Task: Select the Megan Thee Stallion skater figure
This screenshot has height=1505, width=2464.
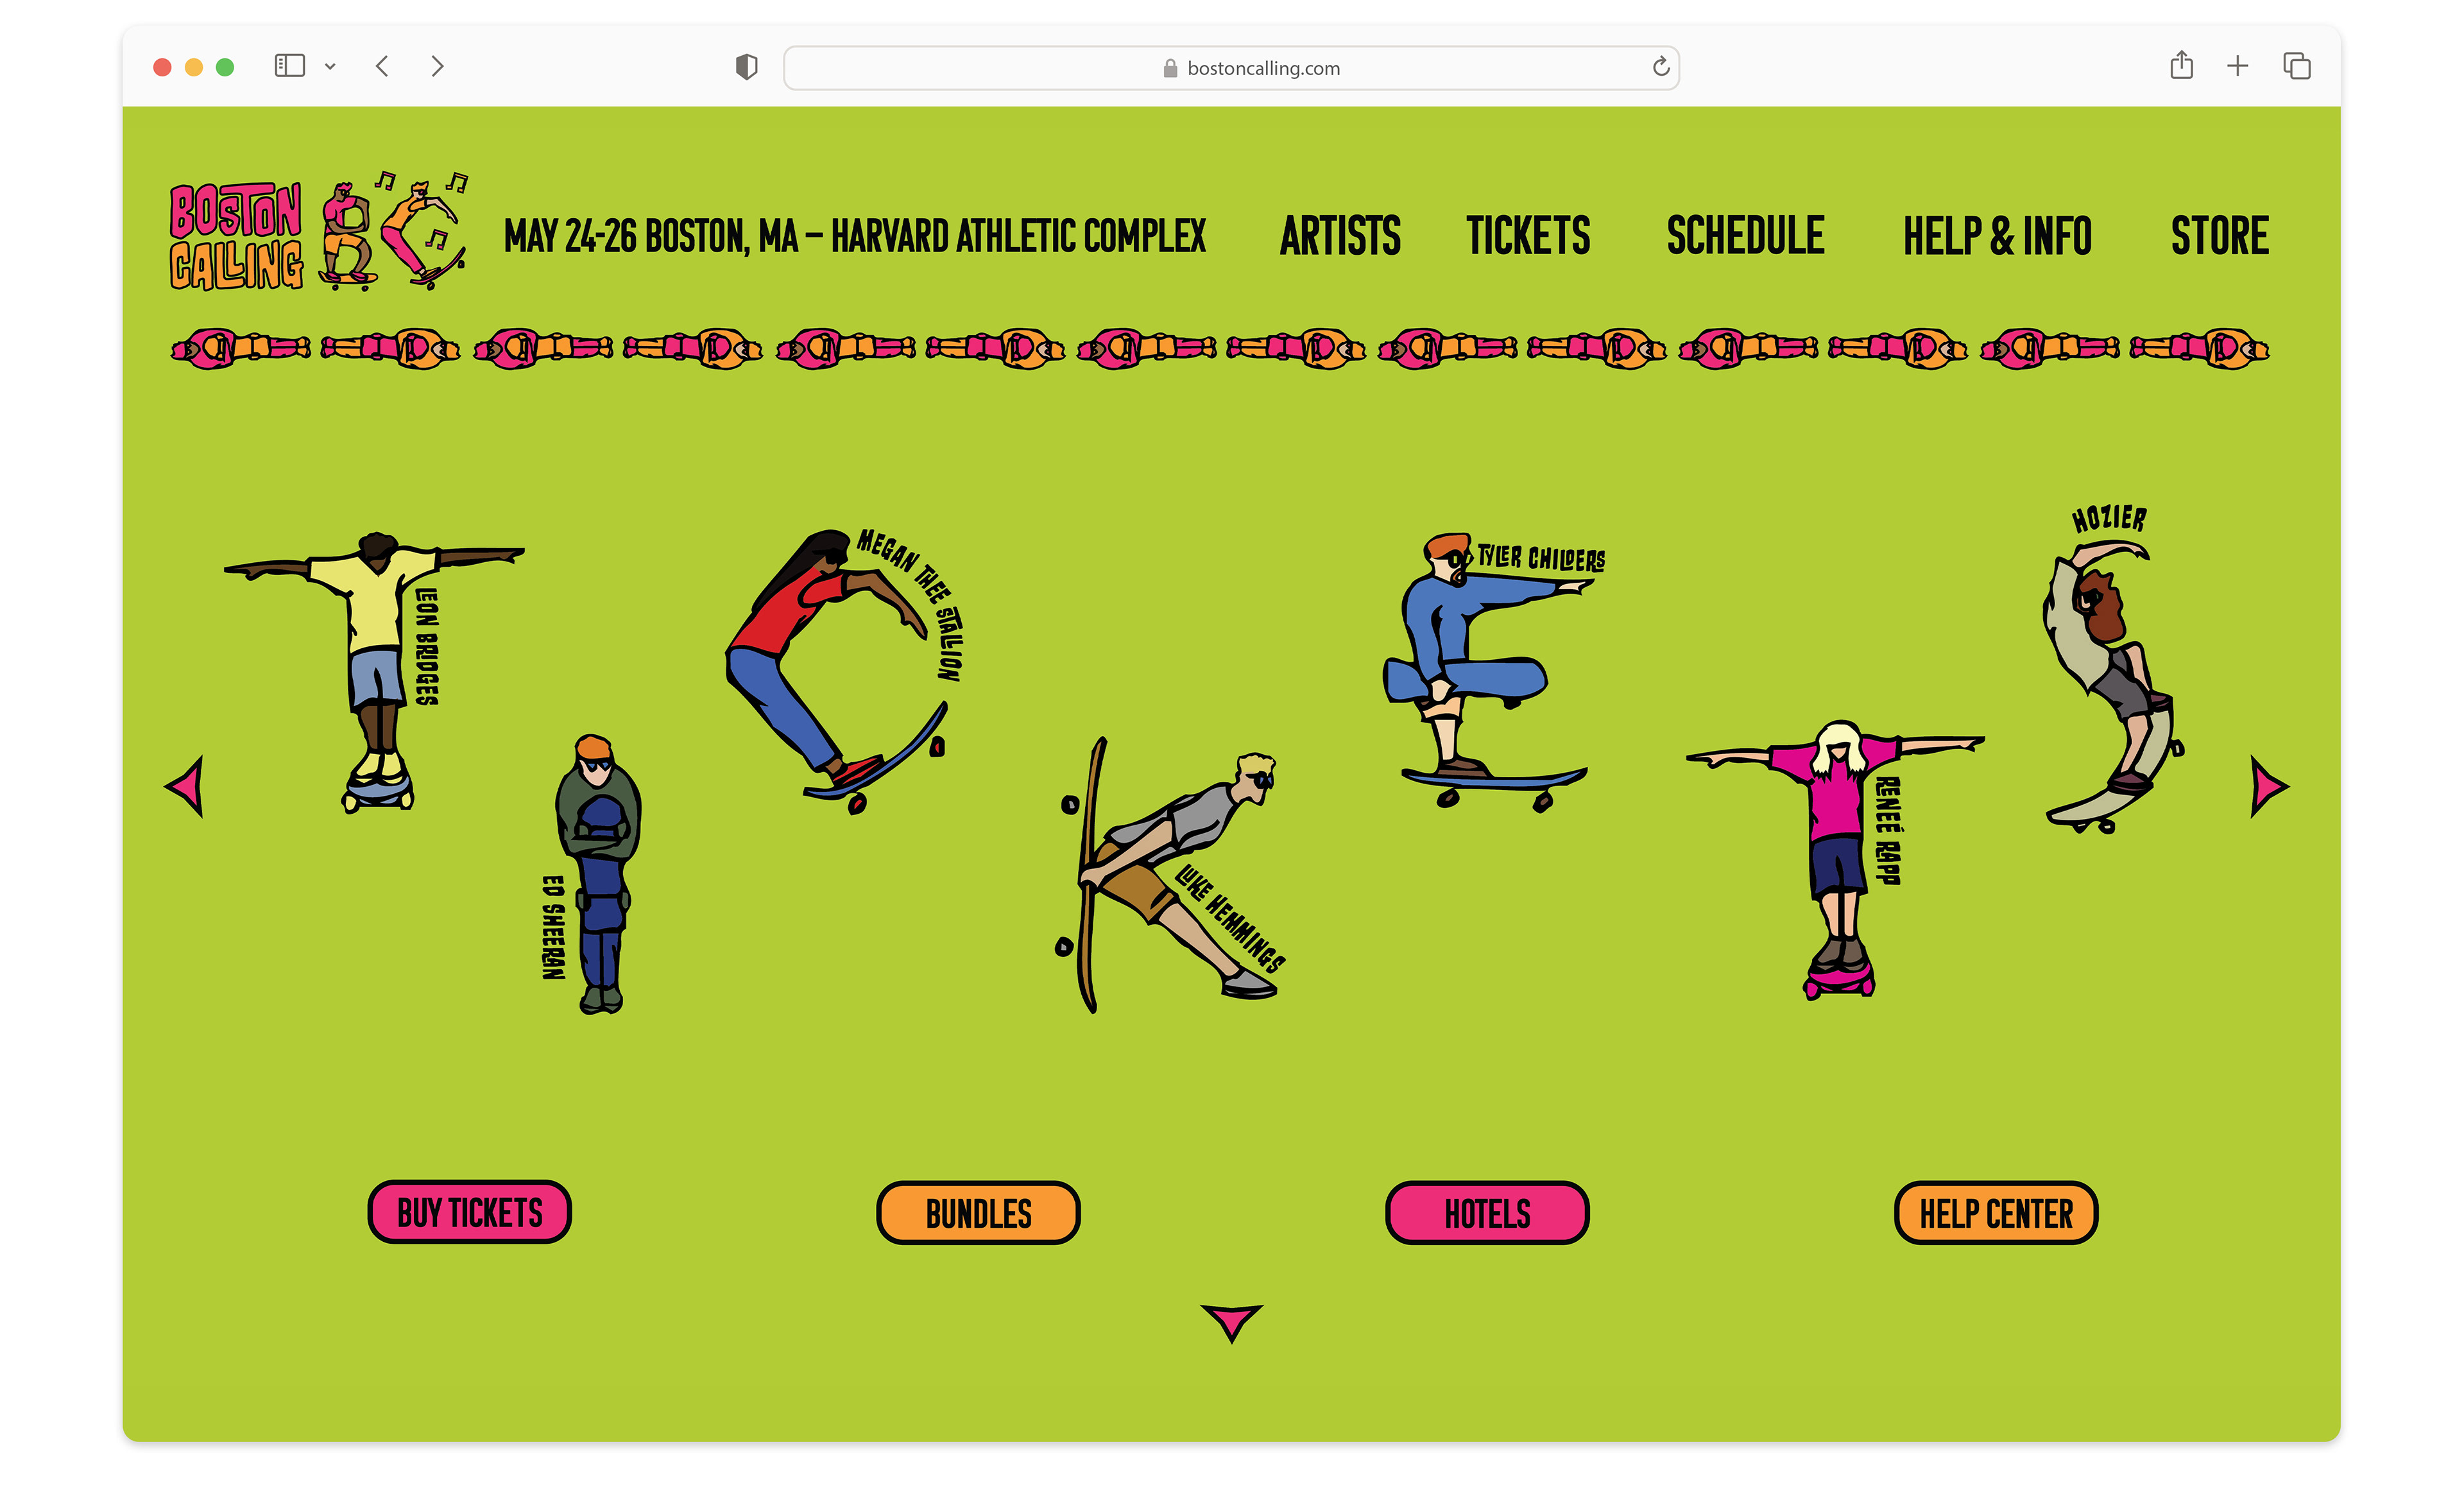Action: point(836,671)
